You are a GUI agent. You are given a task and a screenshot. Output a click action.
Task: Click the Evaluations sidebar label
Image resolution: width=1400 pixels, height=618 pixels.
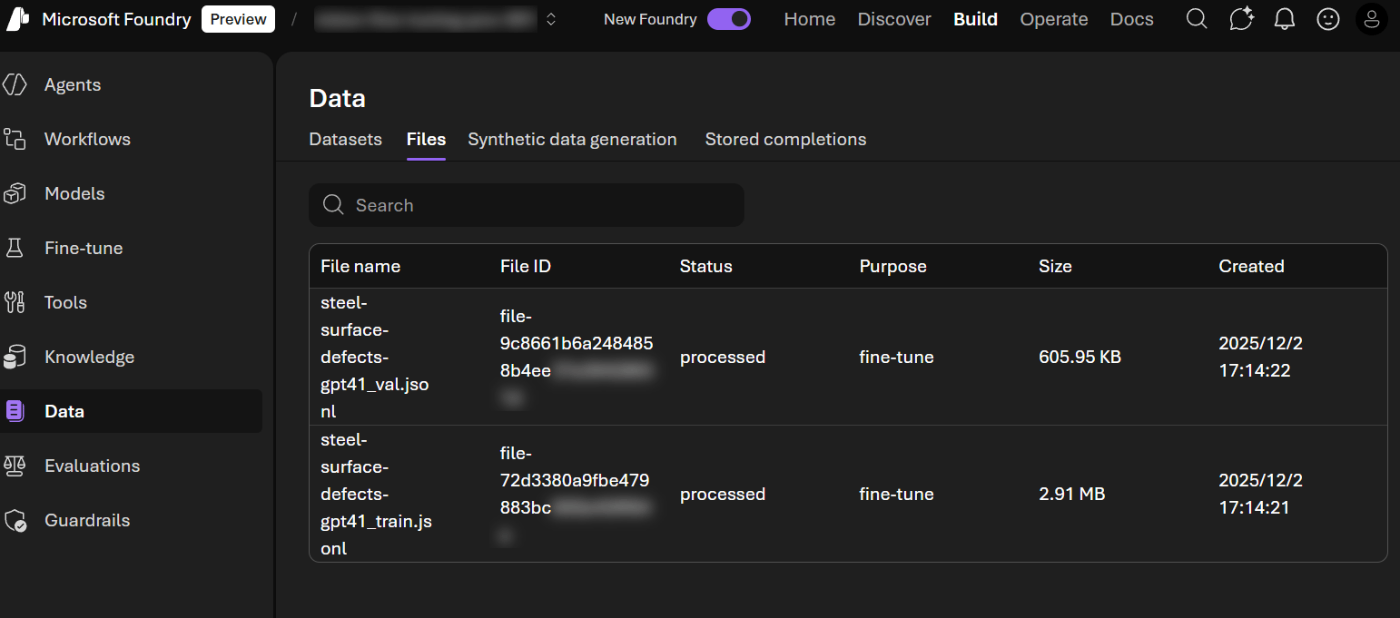click(x=92, y=466)
